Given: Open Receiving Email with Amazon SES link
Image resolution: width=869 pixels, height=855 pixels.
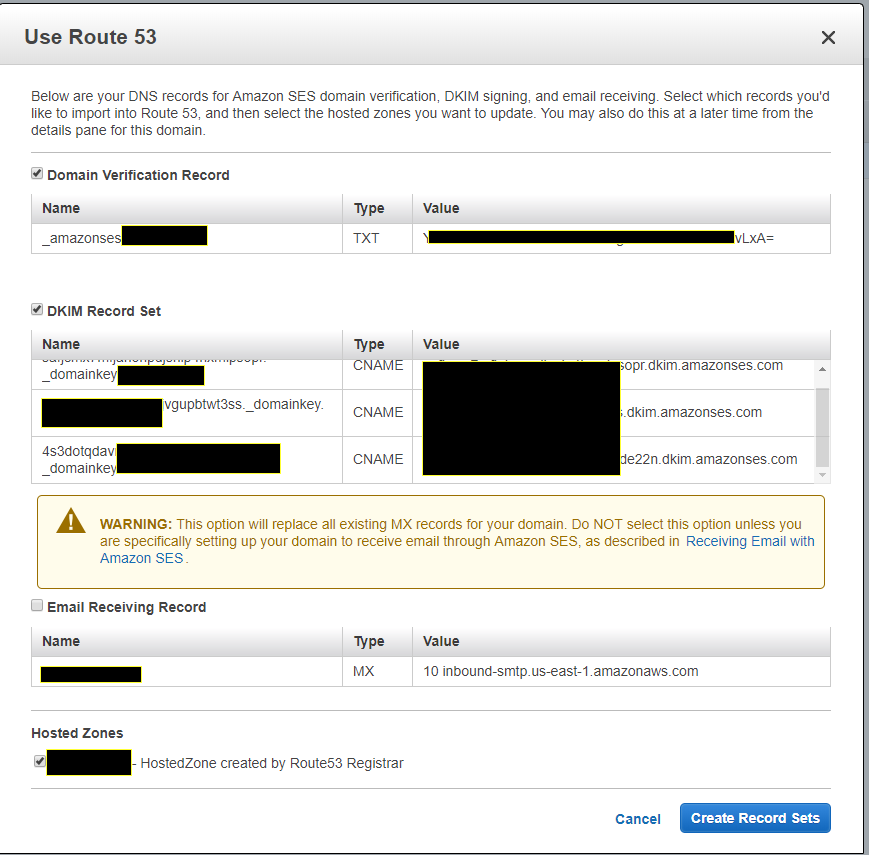Looking at the screenshot, I should coord(750,541).
